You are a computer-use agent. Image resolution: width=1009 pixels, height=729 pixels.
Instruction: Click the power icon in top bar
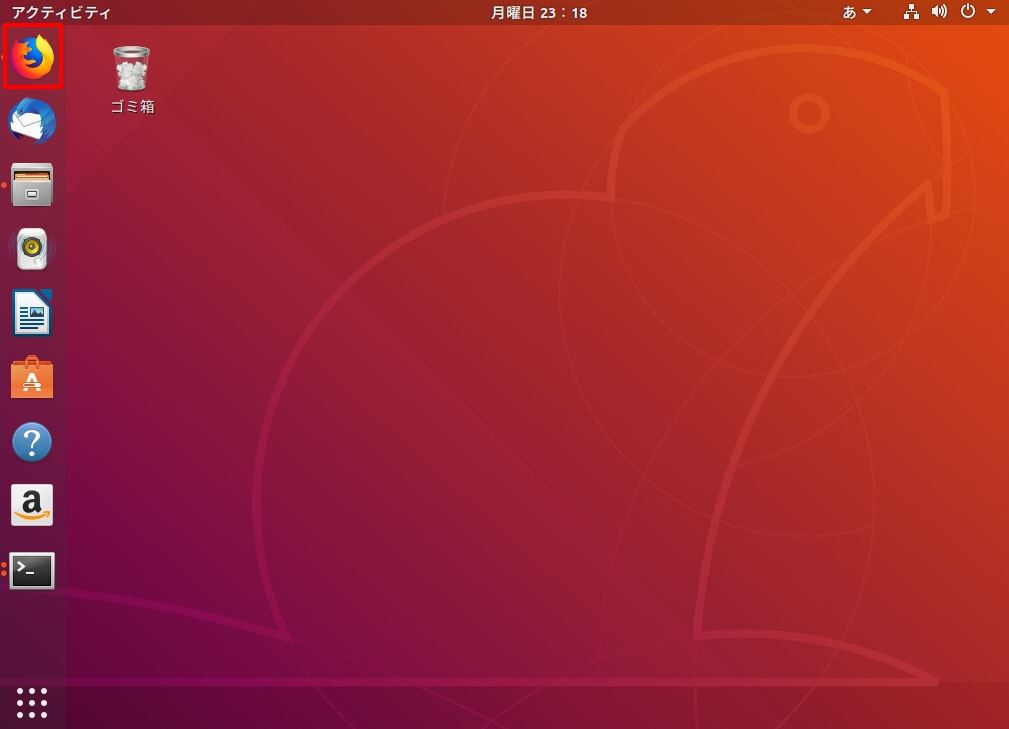(x=968, y=11)
